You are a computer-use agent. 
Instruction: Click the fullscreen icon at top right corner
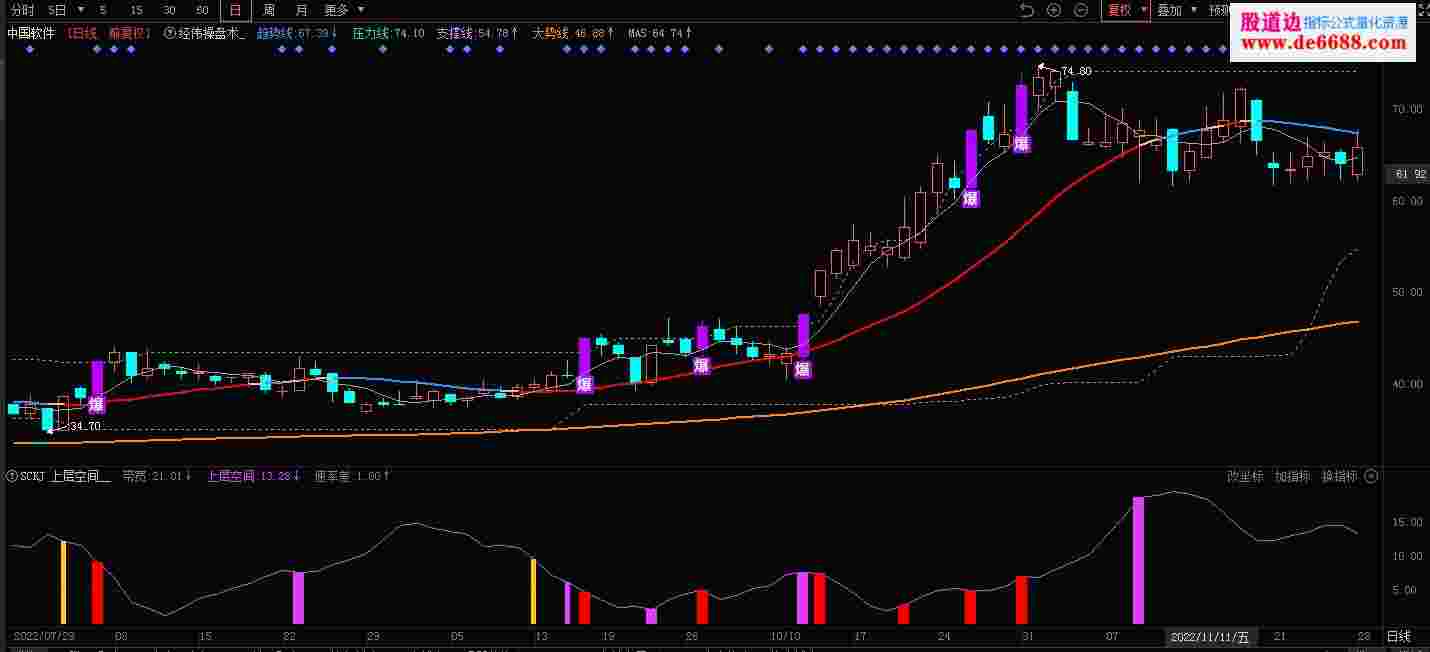coord(1422,10)
